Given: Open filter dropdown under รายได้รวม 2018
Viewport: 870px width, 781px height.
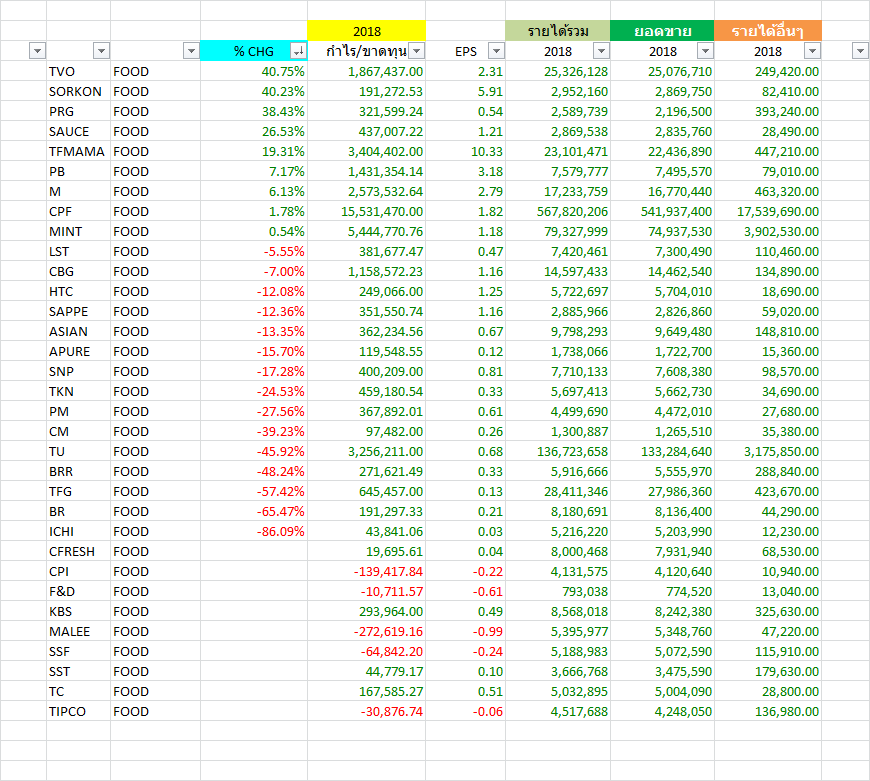Looking at the screenshot, I should (x=601, y=51).
